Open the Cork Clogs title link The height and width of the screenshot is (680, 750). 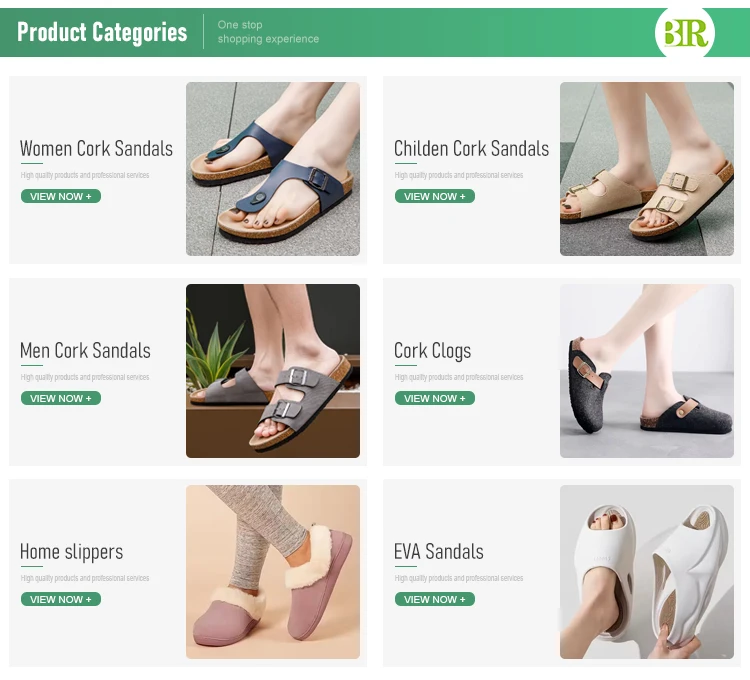coord(432,351)
